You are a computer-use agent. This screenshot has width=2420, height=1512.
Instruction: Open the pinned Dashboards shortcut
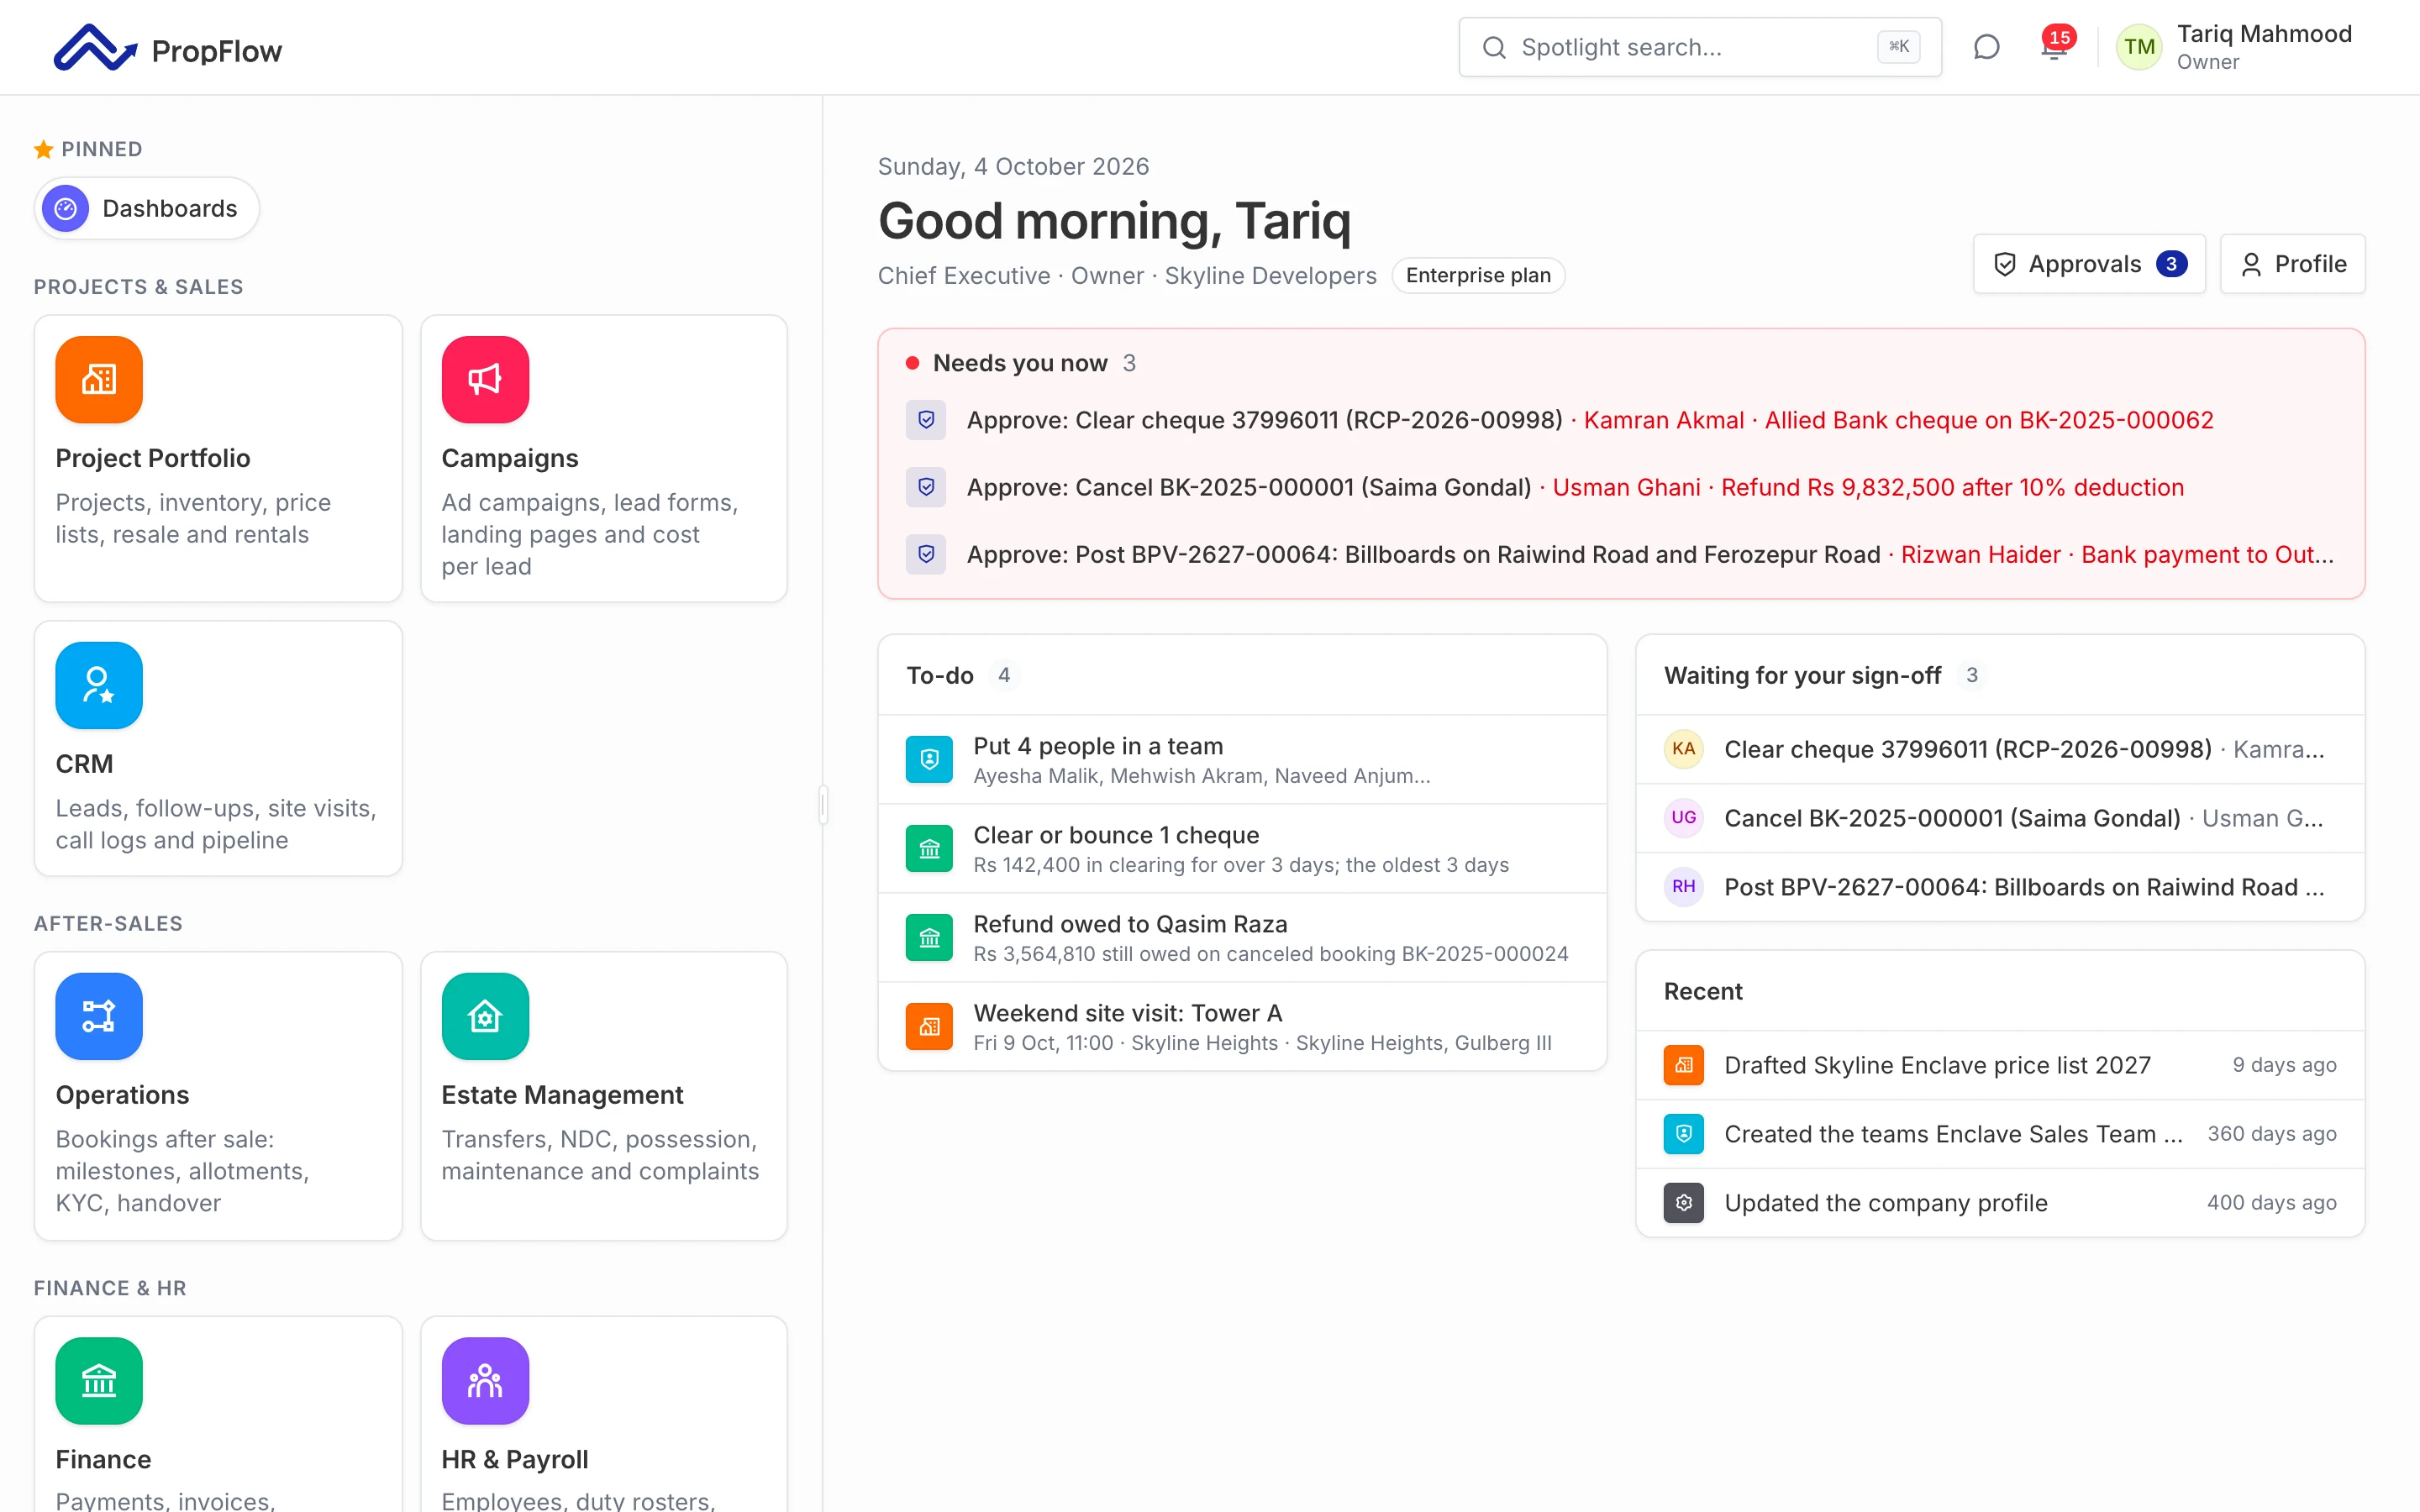coord(147,208)
